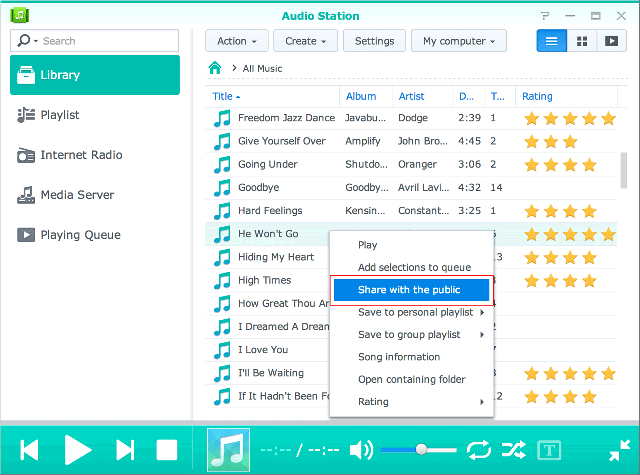Adjust the volume slider handle

[x=421, y=450]
